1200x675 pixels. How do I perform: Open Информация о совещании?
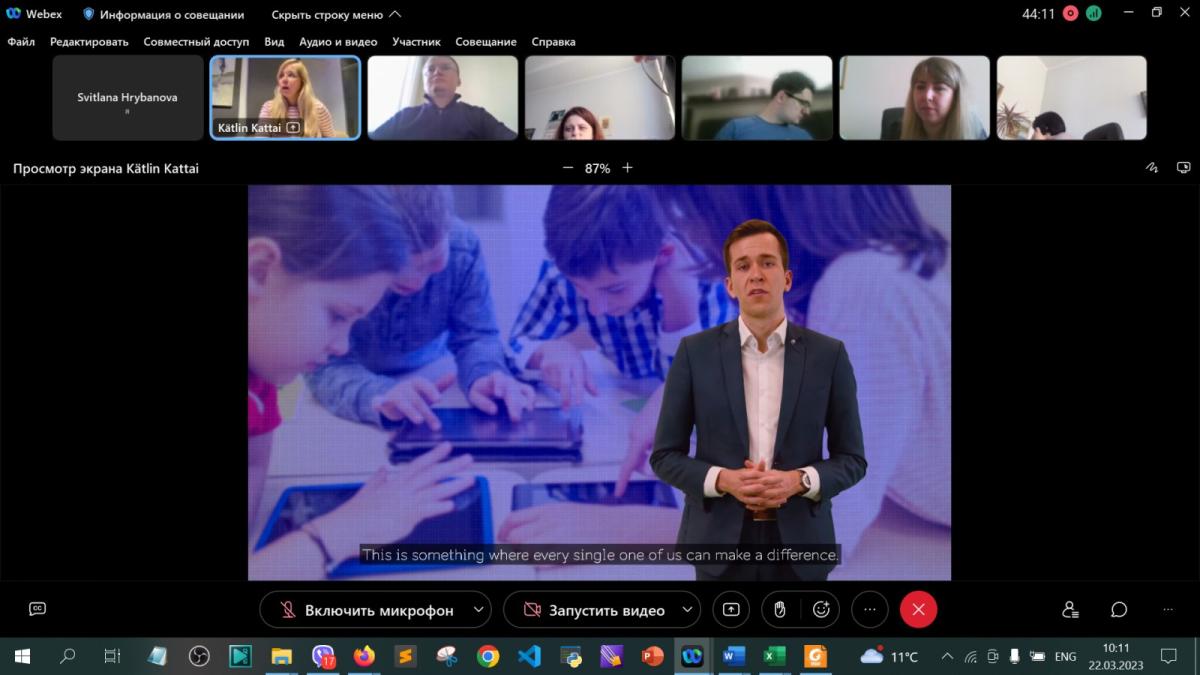pos(163,15)
